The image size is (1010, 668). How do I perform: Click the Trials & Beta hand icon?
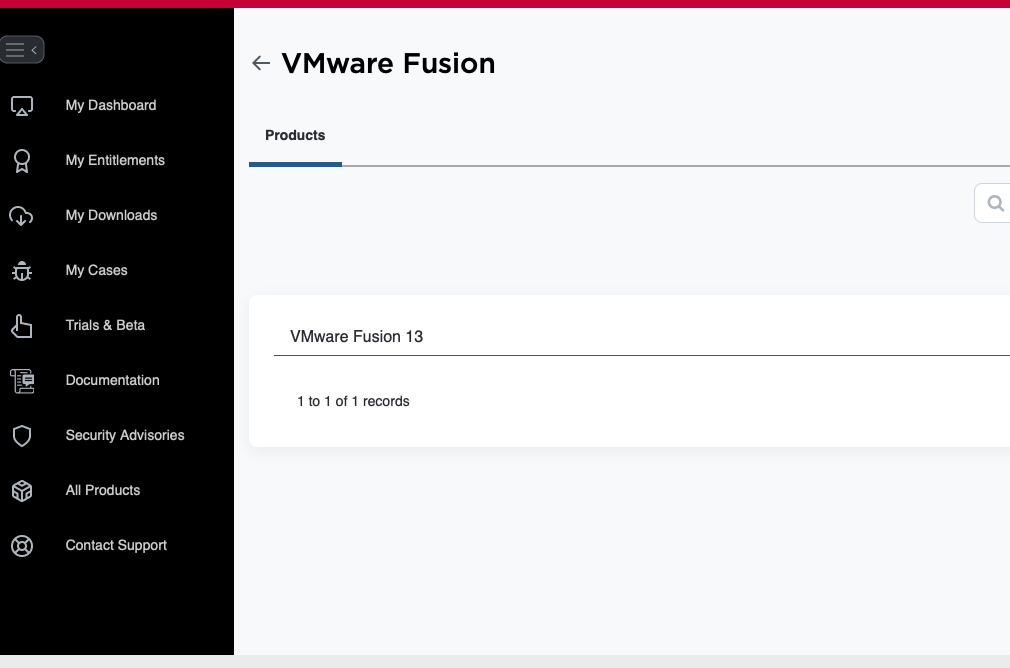point(21,326)
